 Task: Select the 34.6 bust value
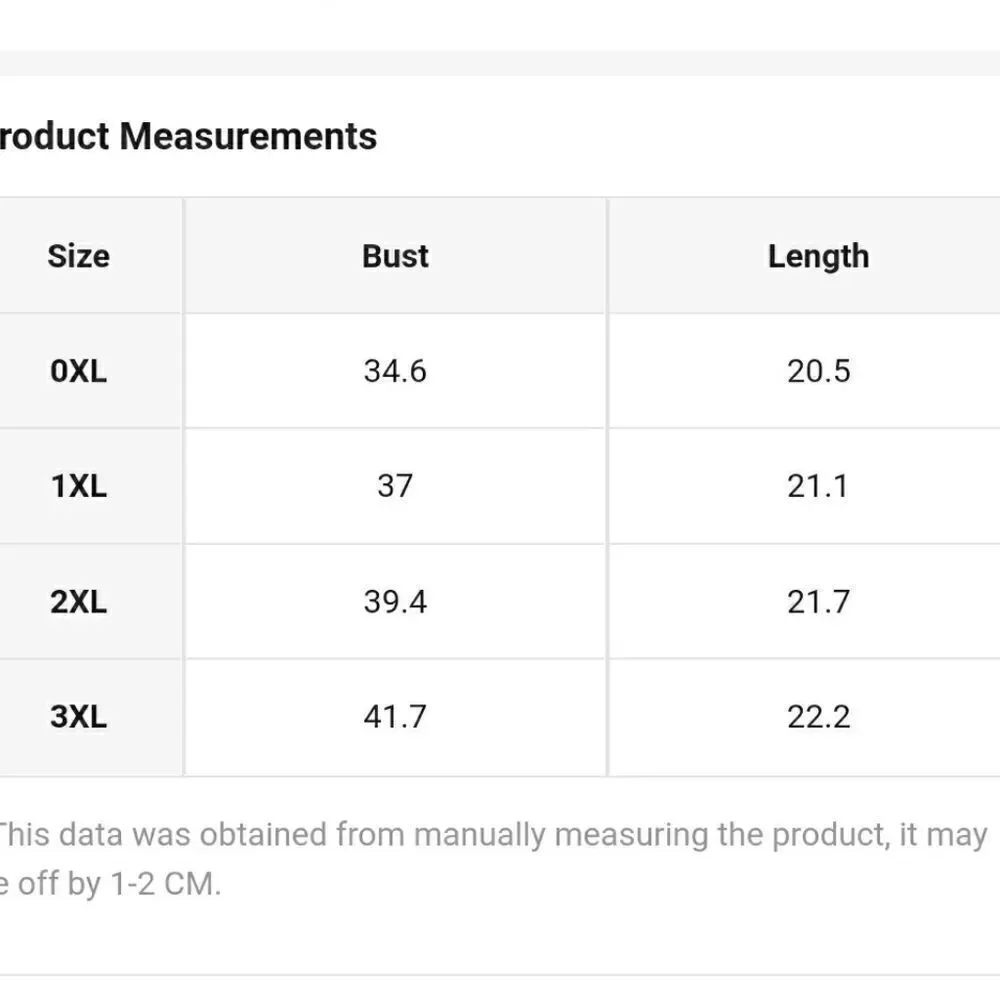pyautogui.click(x=395, y=371)
